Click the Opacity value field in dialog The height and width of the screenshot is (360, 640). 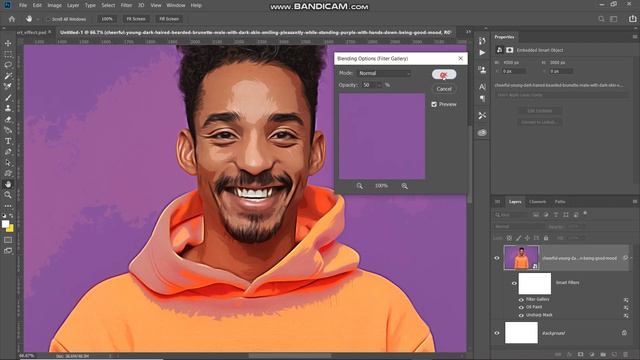tap(368, 85)
